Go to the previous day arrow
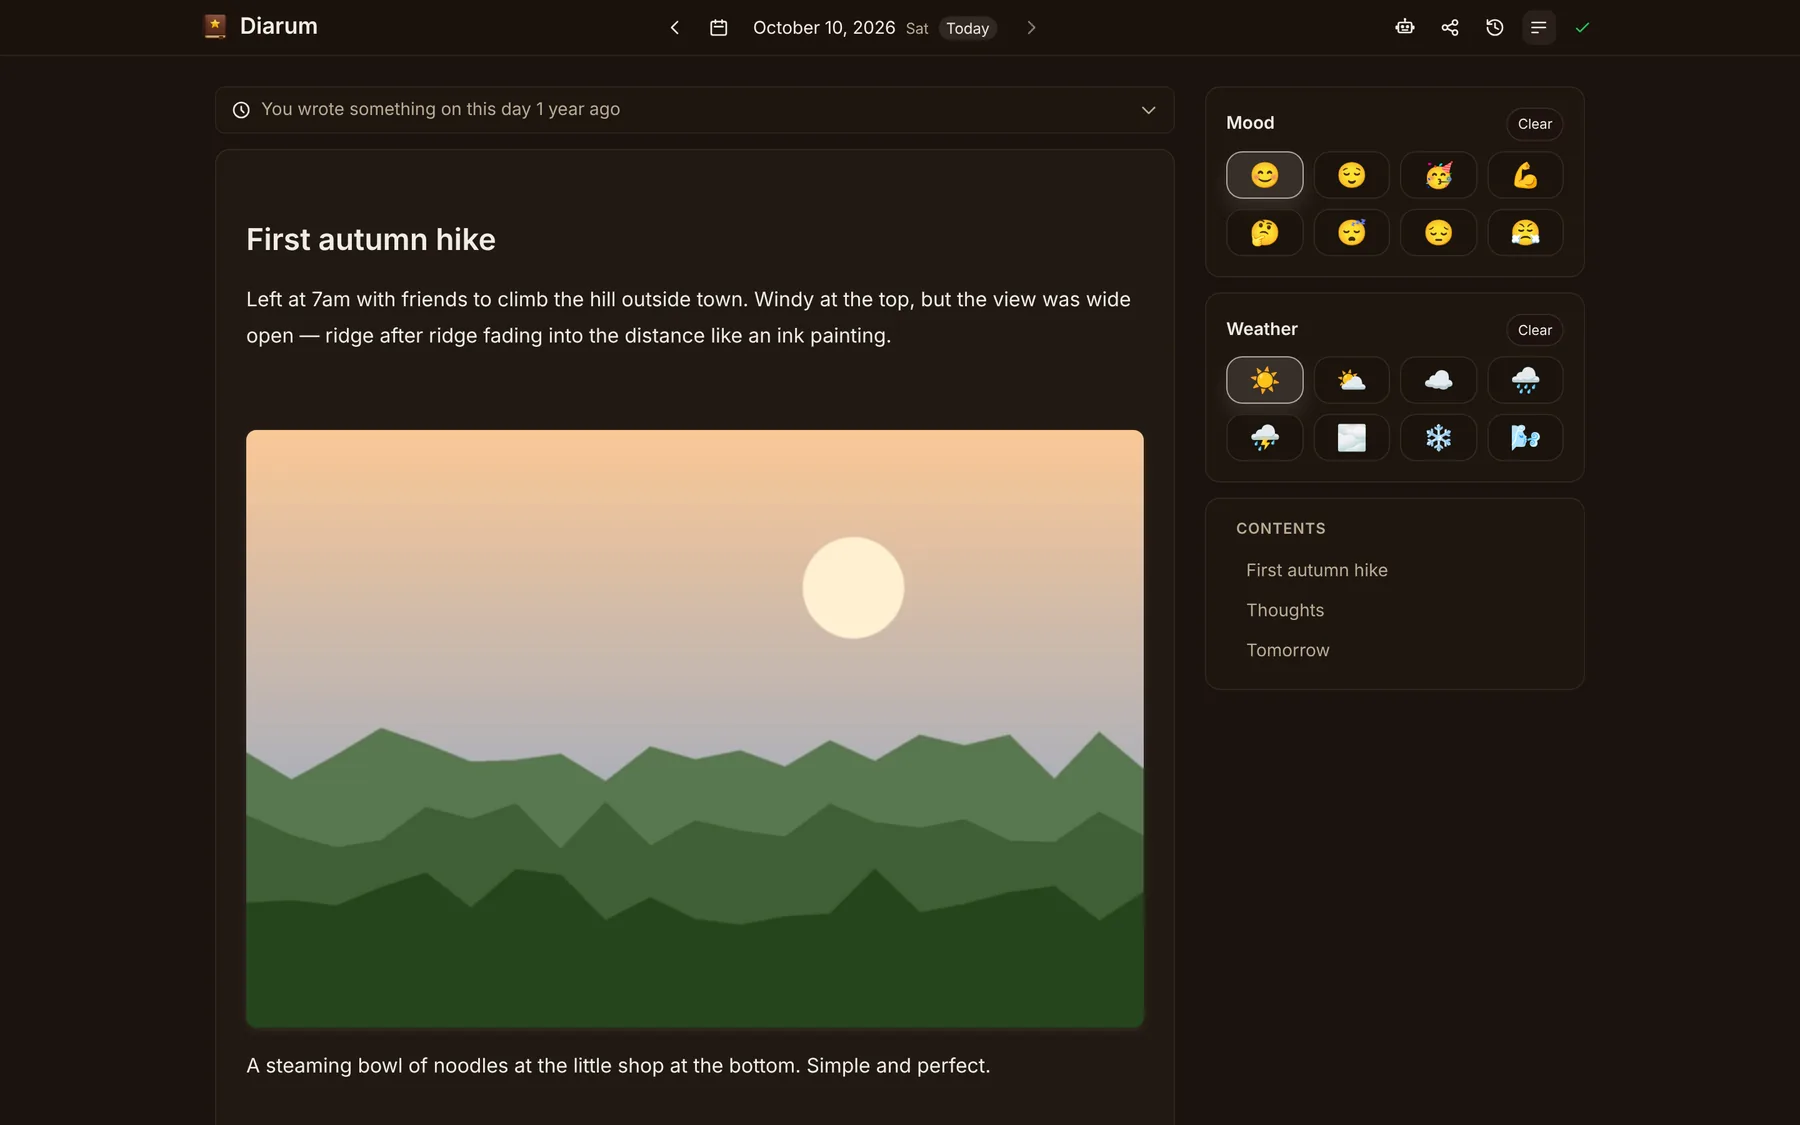Screen dimensions: 1800x1125 coord(675,28)
